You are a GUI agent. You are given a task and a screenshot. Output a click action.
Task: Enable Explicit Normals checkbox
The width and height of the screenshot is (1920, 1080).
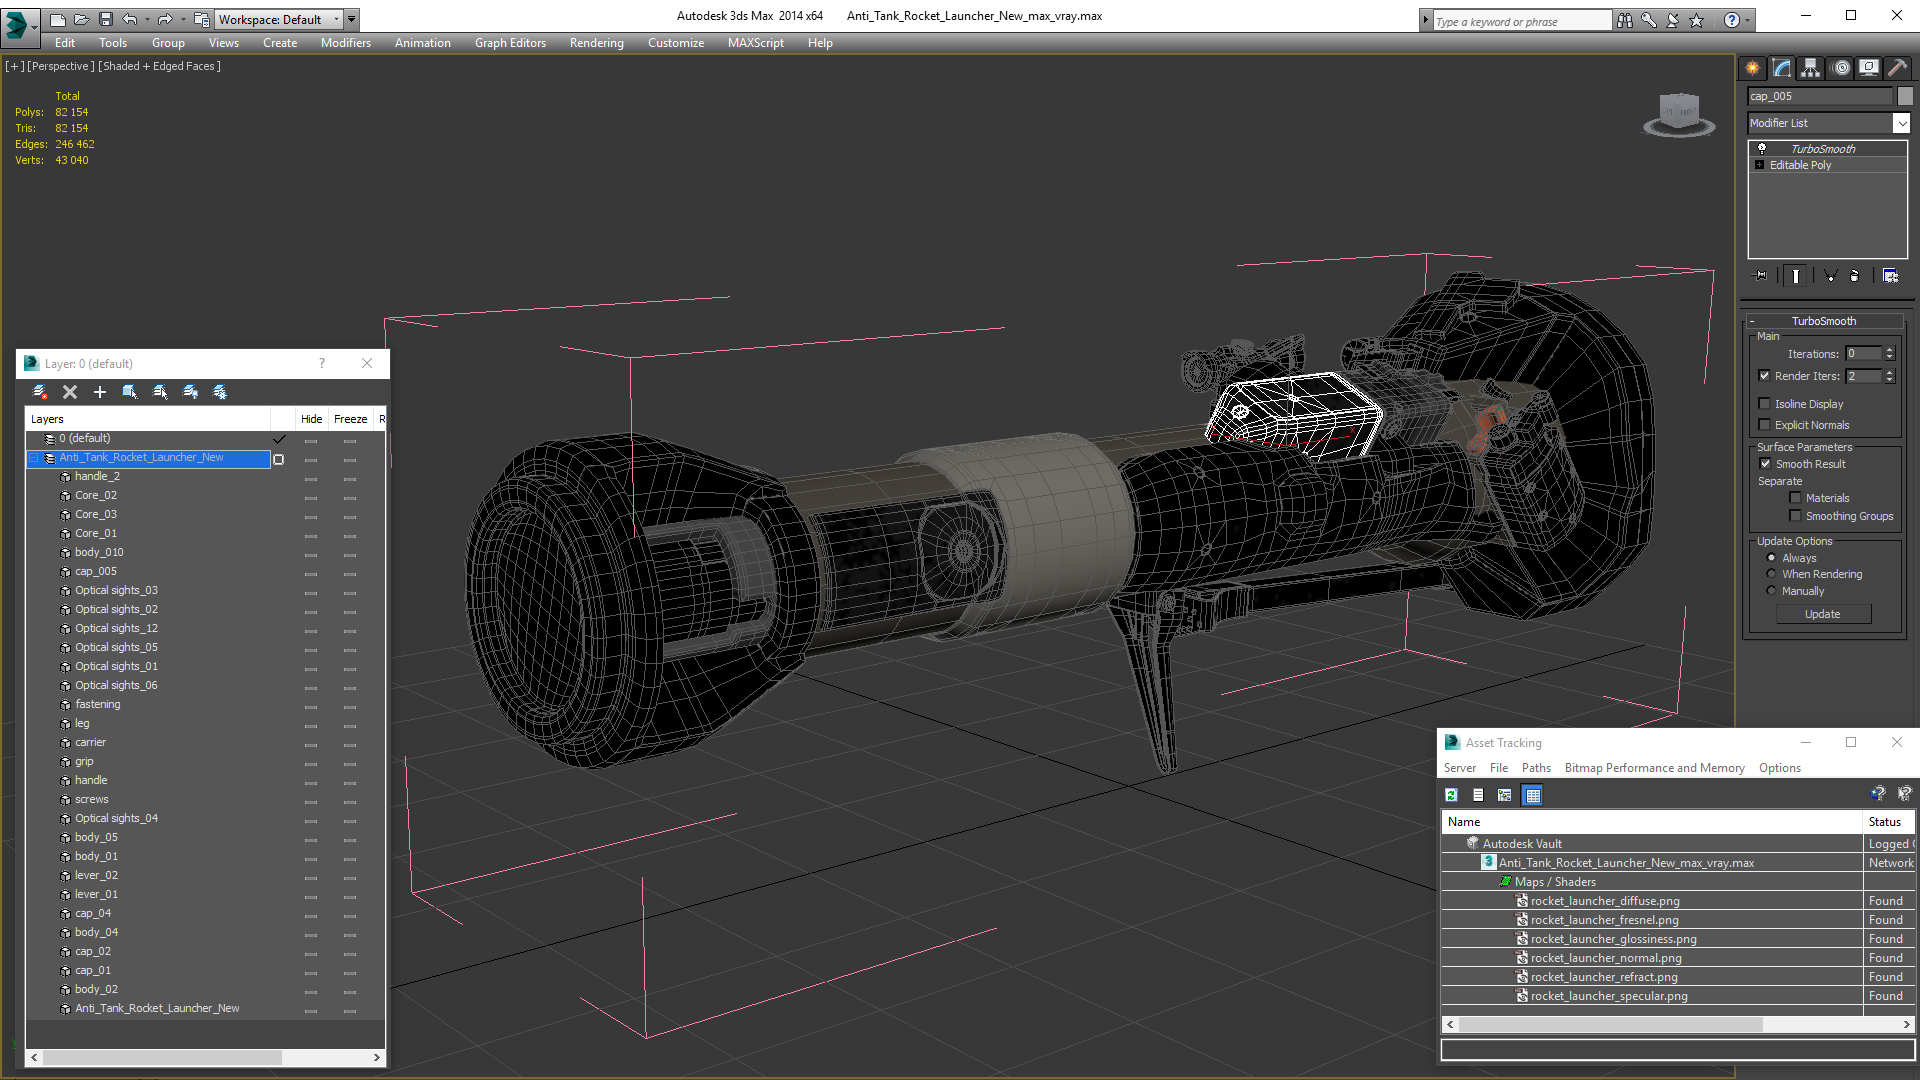click(1765, 425)
